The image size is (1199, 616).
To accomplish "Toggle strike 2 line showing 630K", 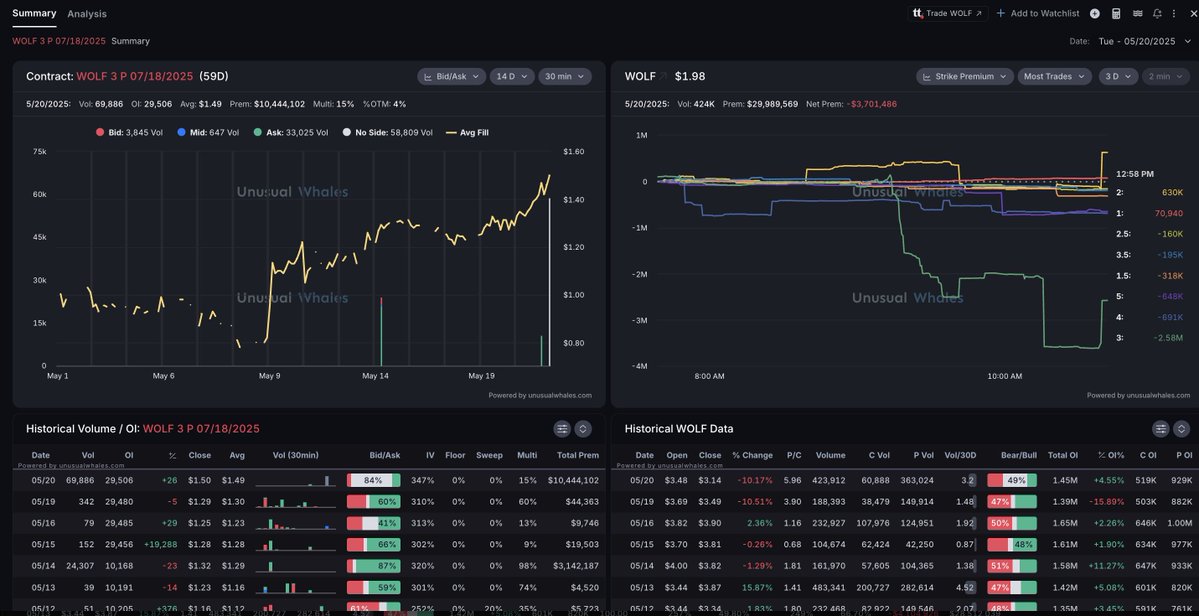I will (x=1149, y=193).
